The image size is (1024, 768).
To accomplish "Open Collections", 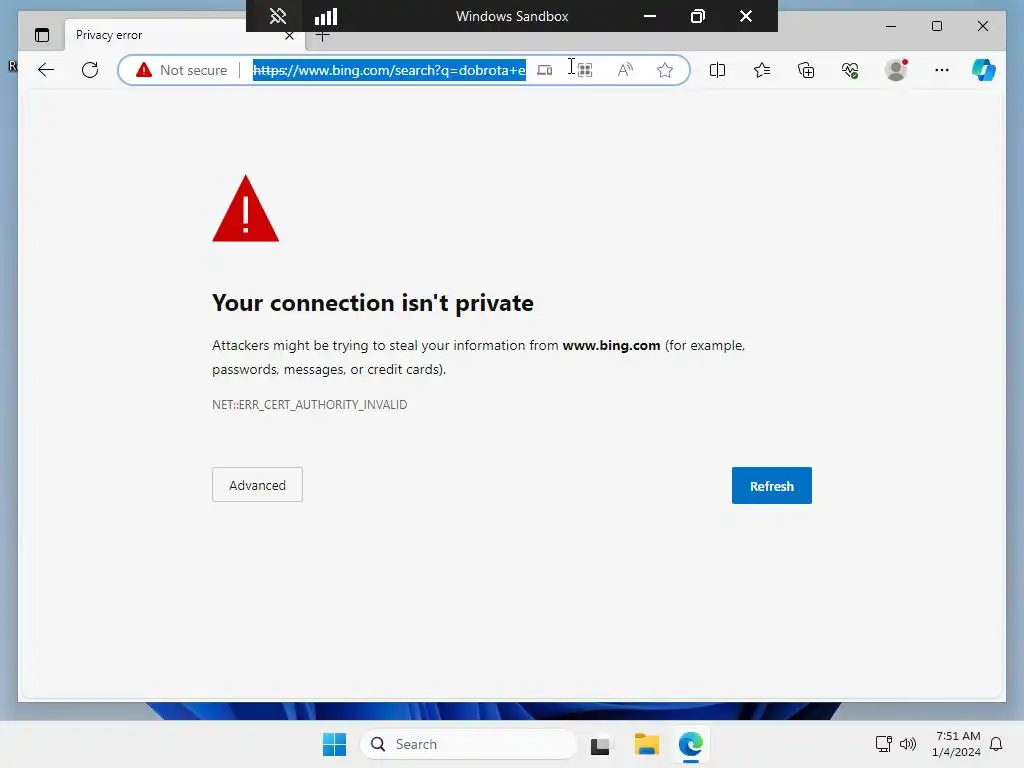I will click(x=806, y=70).
